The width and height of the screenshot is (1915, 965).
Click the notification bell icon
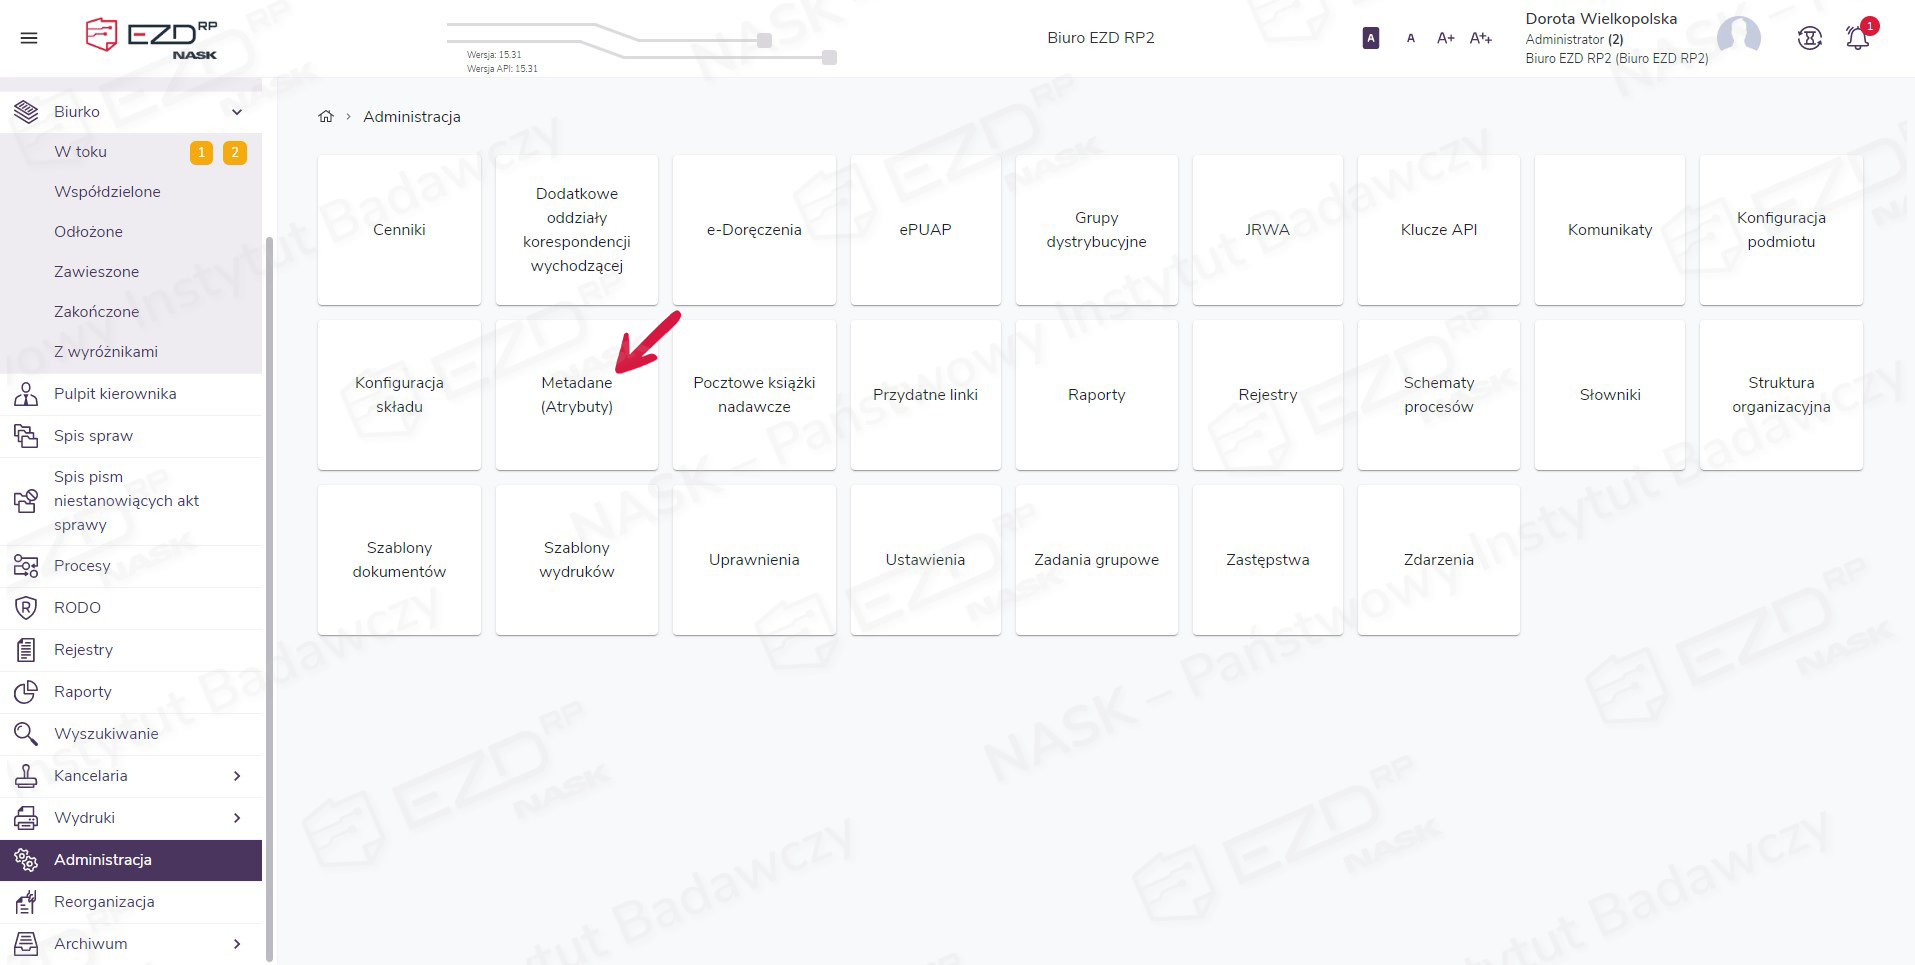pyautogui.click(x=1857, y=38)
